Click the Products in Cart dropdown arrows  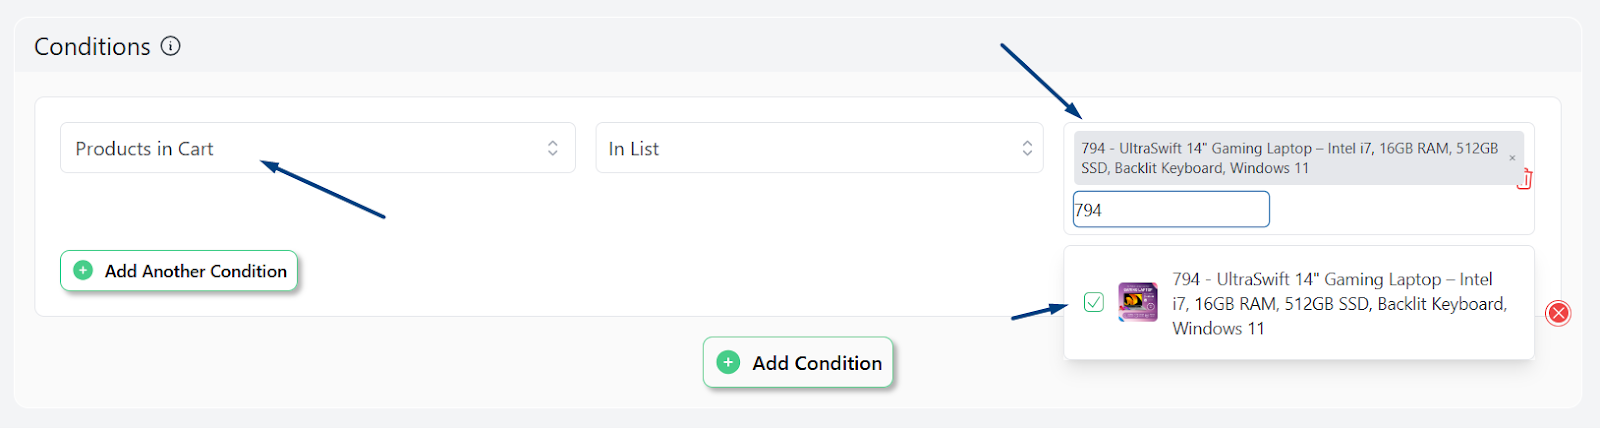pyautogui.click(x=553, y=148)
